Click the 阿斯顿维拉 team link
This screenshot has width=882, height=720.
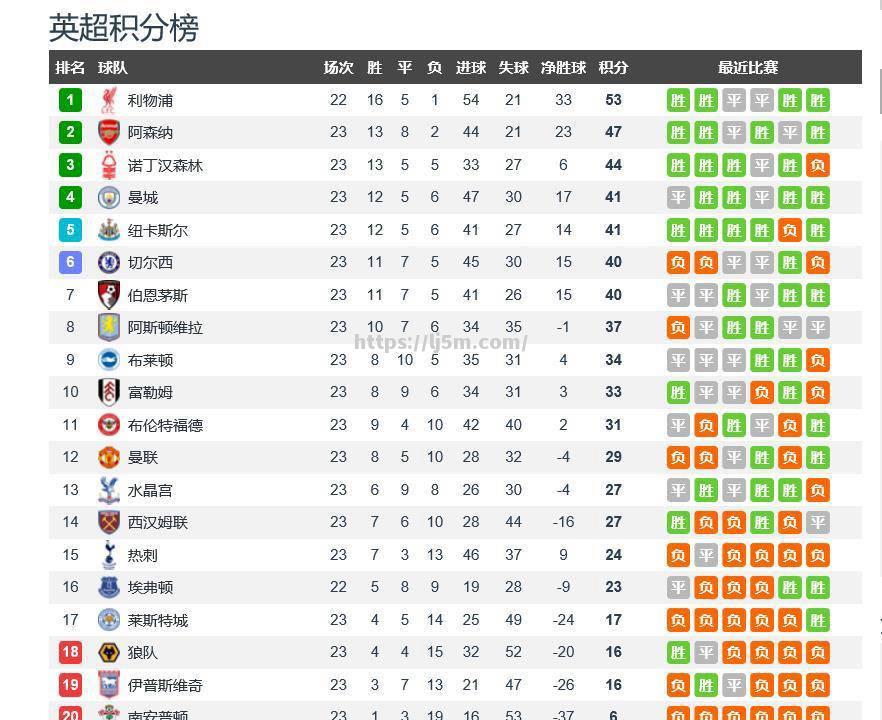(x=165, y=327)
